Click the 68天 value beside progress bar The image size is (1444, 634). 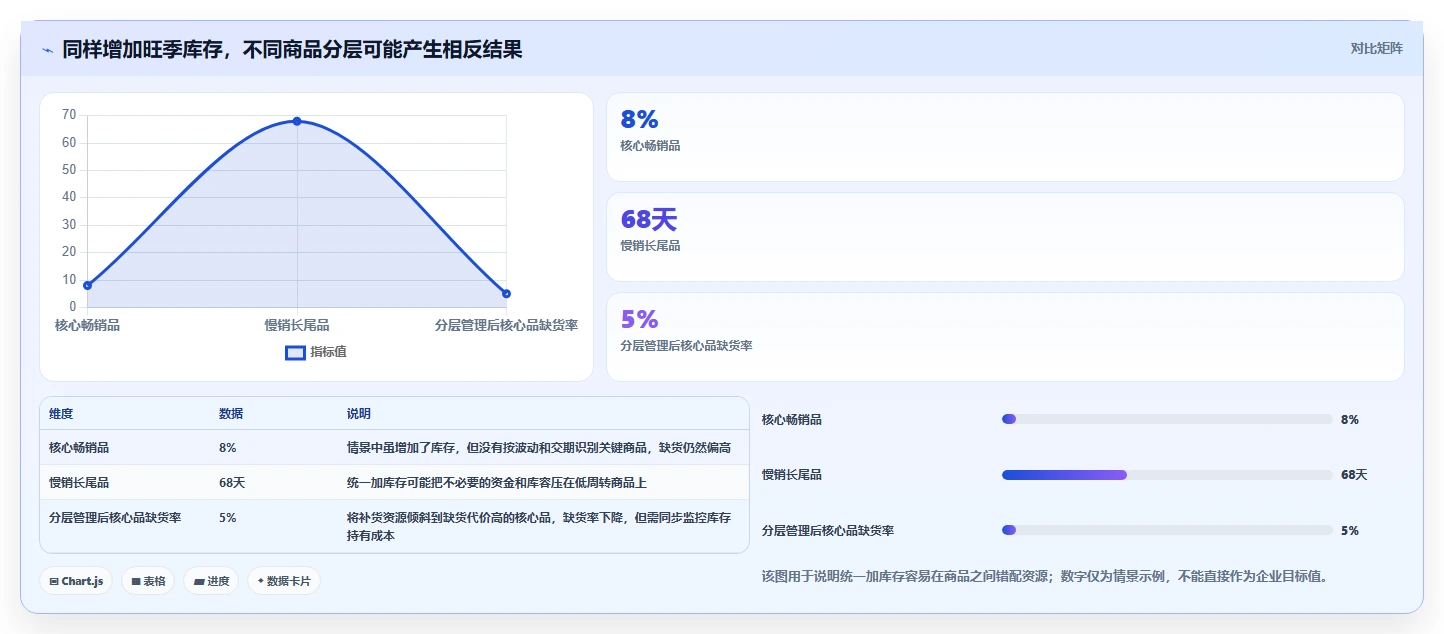[x=1354, y=475]
